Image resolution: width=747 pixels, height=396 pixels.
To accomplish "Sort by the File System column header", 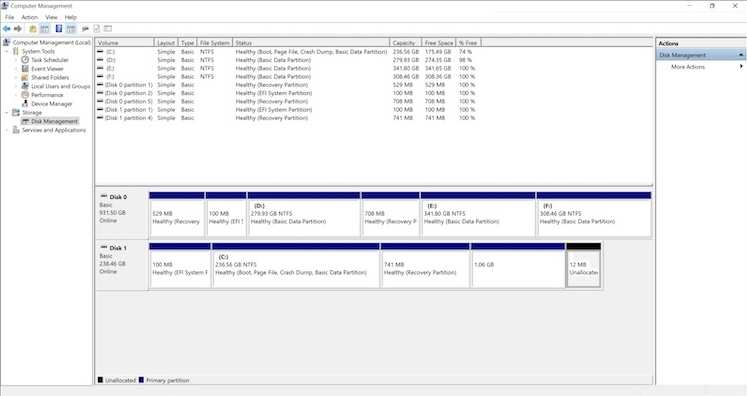I will point(215,42).
